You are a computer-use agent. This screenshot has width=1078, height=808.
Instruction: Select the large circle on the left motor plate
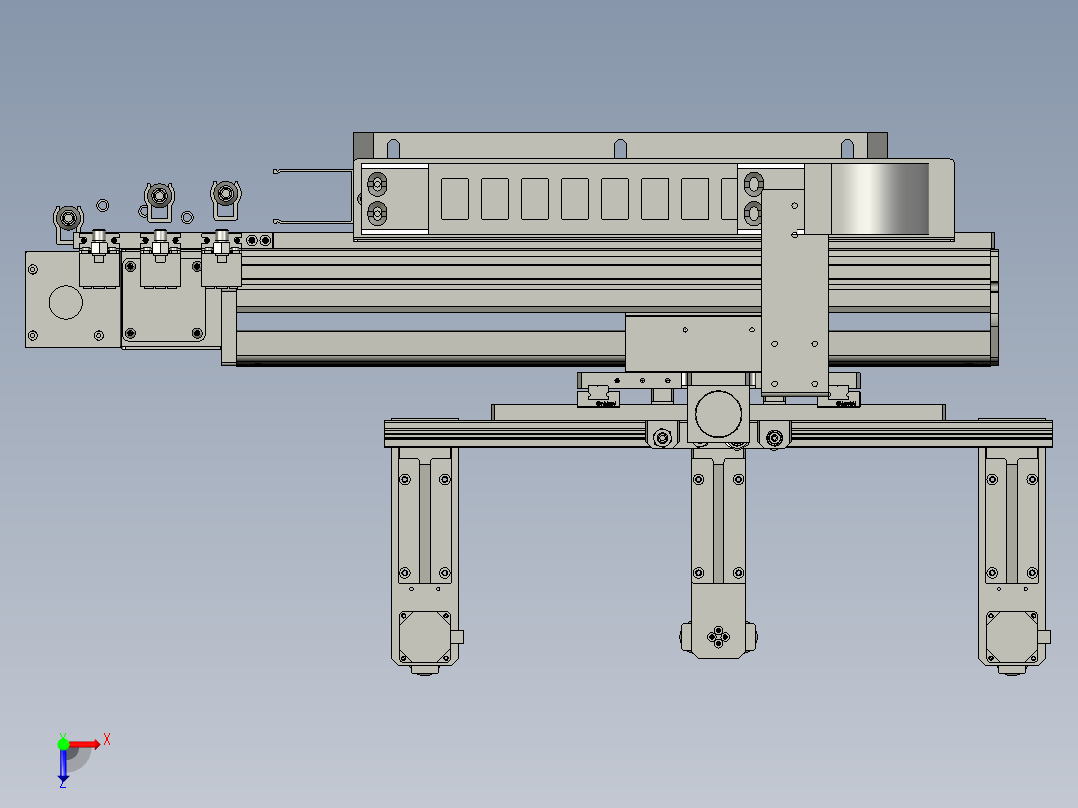[x=66, y=303]
